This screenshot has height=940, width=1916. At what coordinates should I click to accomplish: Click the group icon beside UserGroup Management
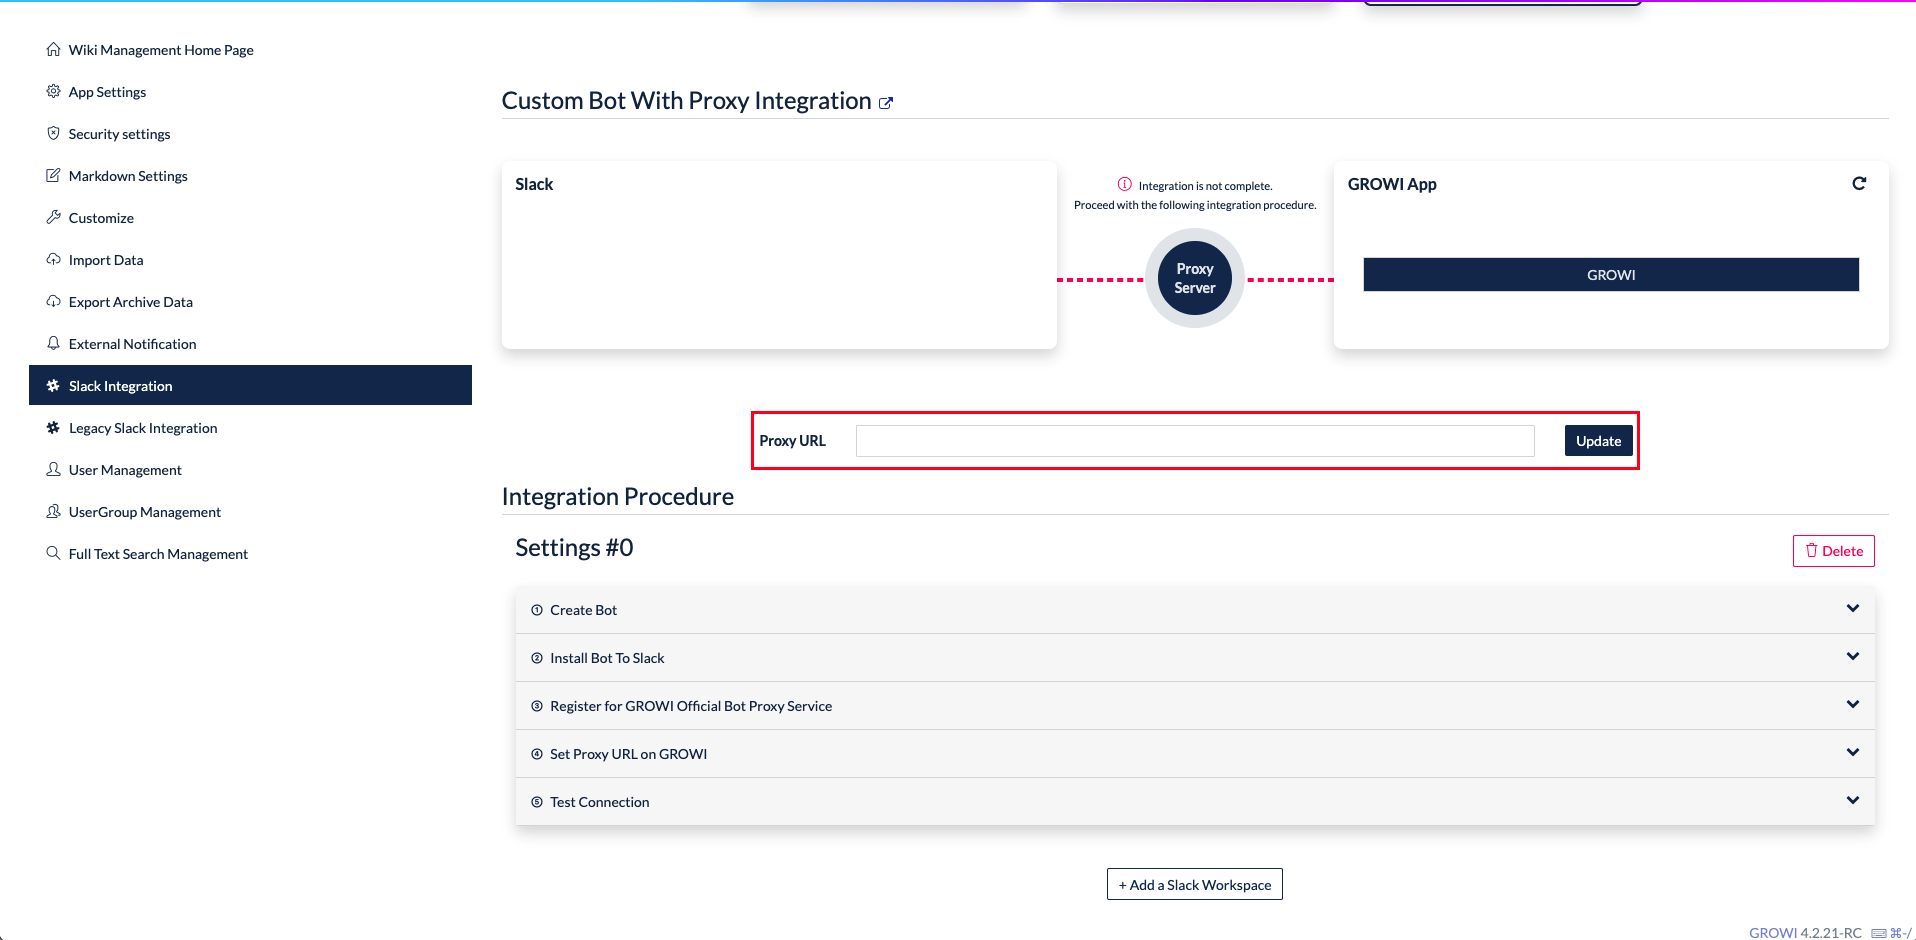pos(53,511)
